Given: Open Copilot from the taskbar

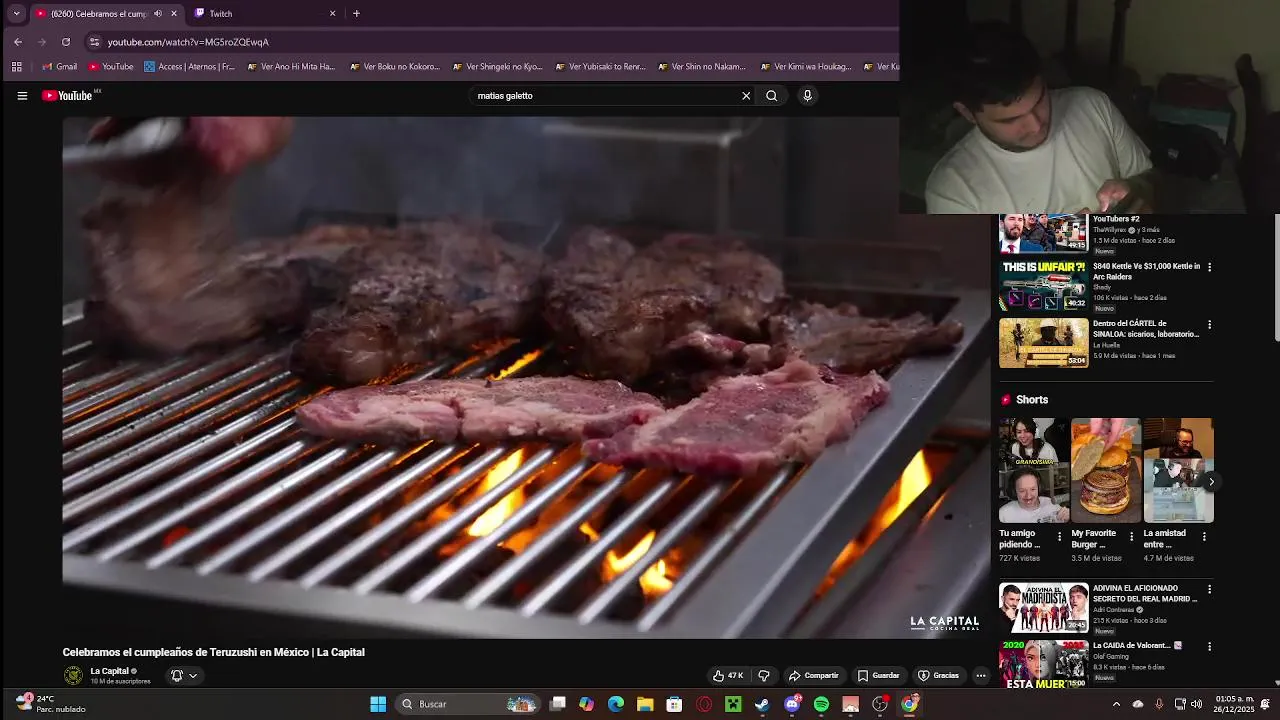Looking at the screenshot, I should [x=586, y=704].
